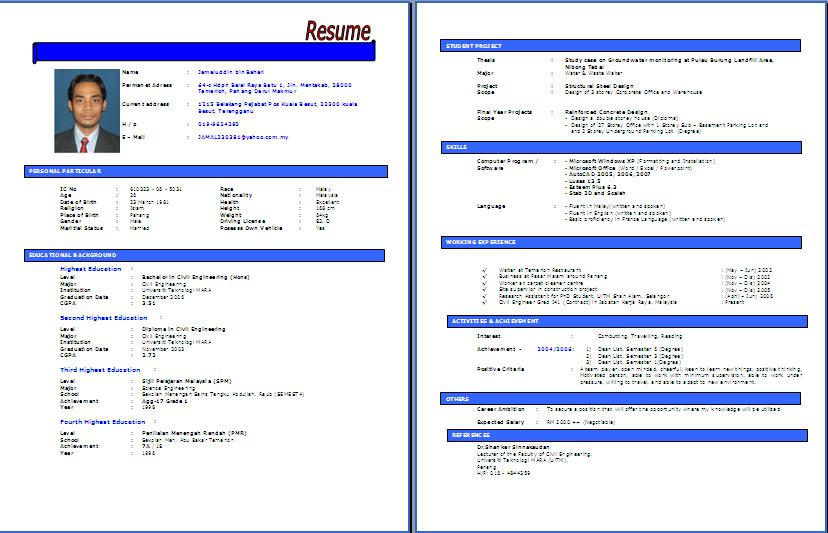Click the Second Highest Education heading
Image resolution: width=828 pixels, height=533 pixels.
click(x=104, y=318)
